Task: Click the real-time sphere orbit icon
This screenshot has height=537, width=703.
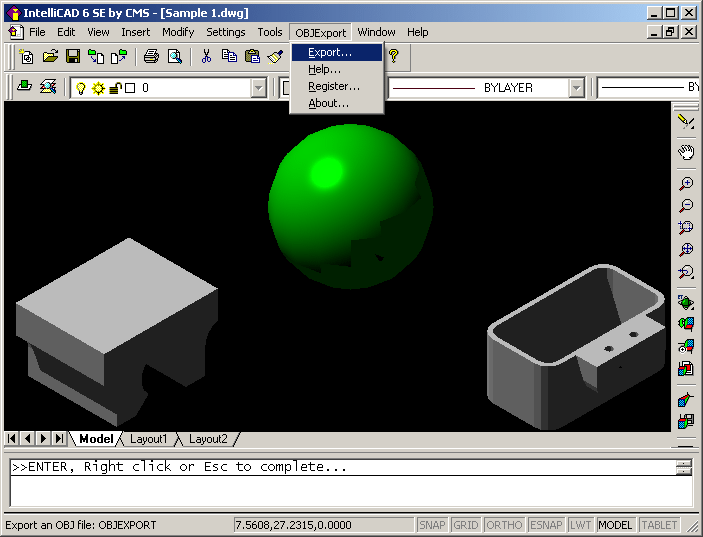Action: click(686, 303)
